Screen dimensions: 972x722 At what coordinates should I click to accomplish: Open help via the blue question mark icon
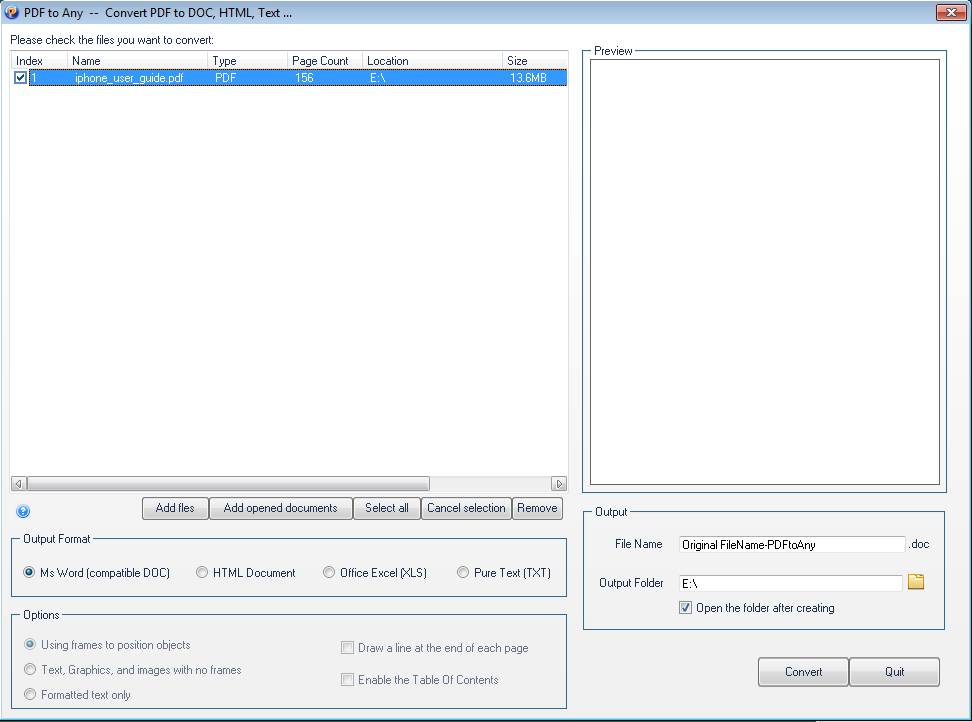click(22, 511)
